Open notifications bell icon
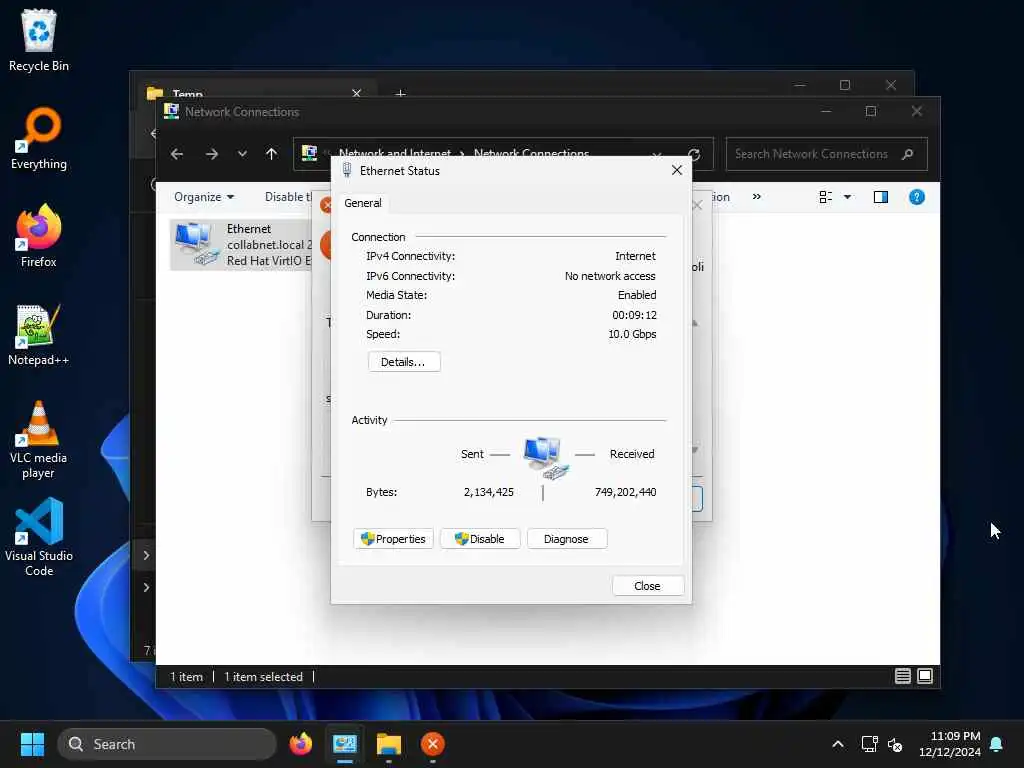Screen dimensions: 1024x768 coord(997,744)
